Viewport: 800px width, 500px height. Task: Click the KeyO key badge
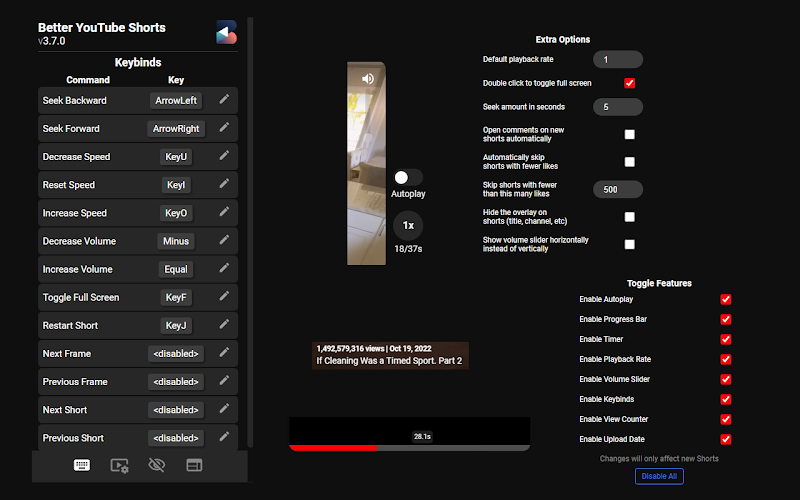pyautogui.click(x=176, y=213)
